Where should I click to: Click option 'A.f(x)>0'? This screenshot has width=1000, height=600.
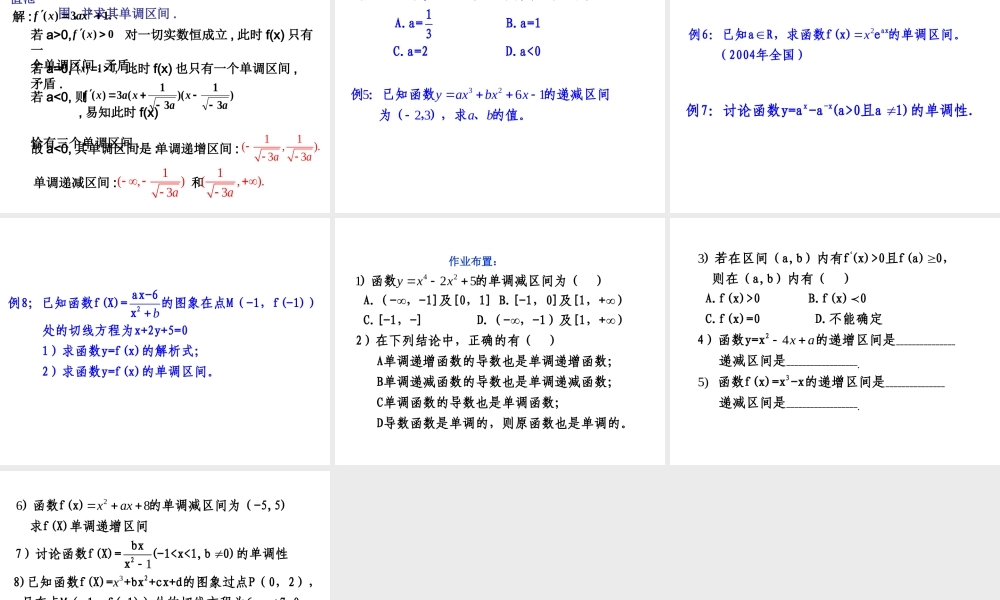click(733, 298)
